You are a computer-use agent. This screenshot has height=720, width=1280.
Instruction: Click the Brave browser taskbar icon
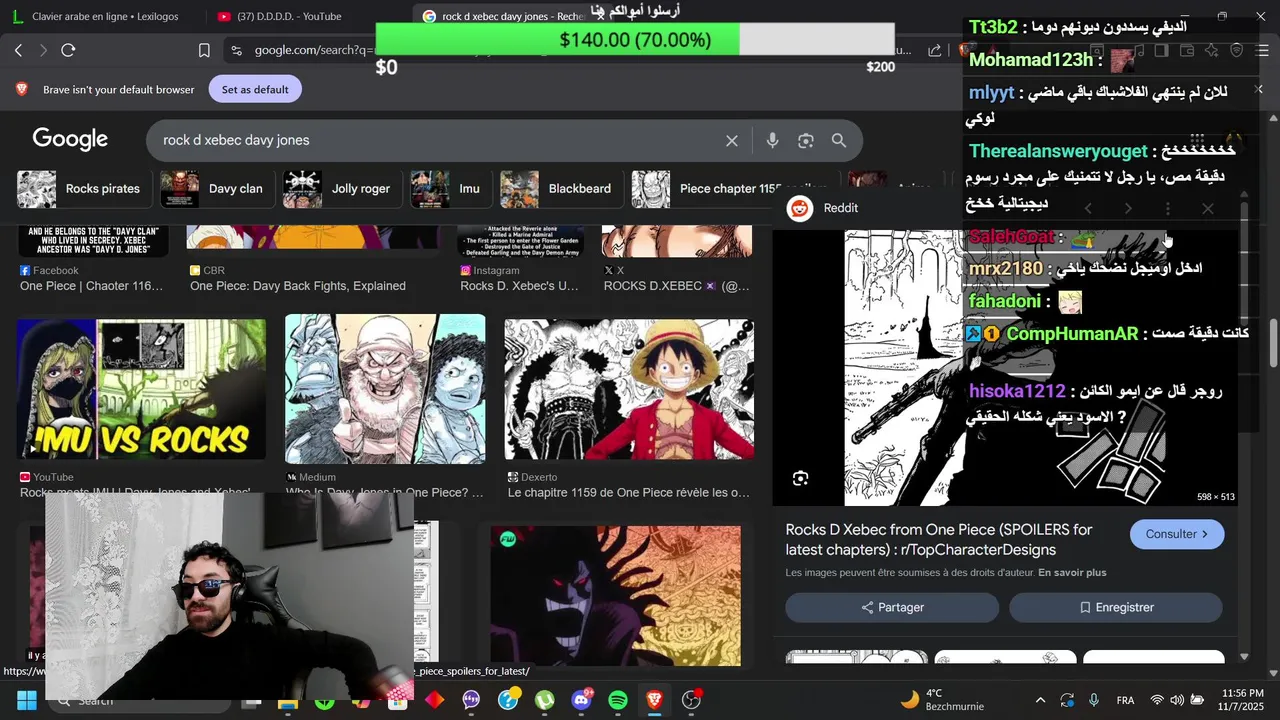pos(654,700)
